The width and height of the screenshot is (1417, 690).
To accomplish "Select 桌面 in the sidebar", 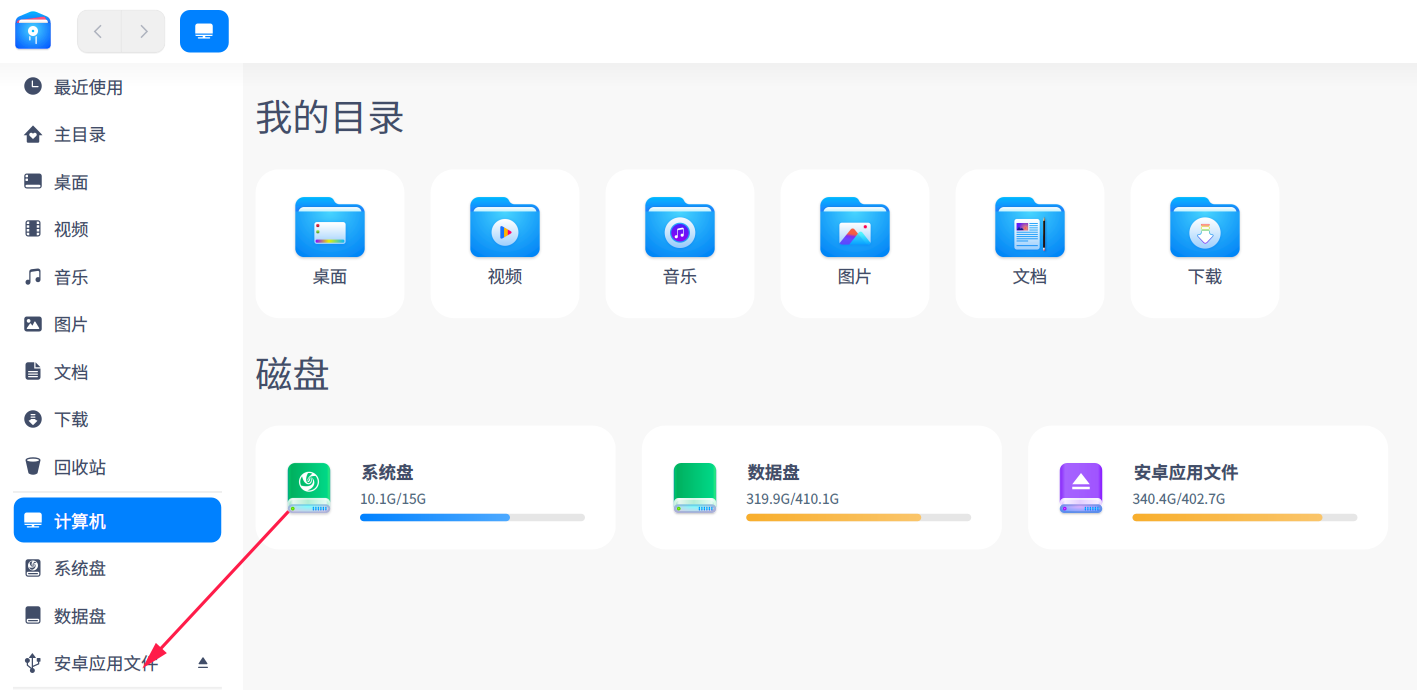I will (x=118, y=182).
